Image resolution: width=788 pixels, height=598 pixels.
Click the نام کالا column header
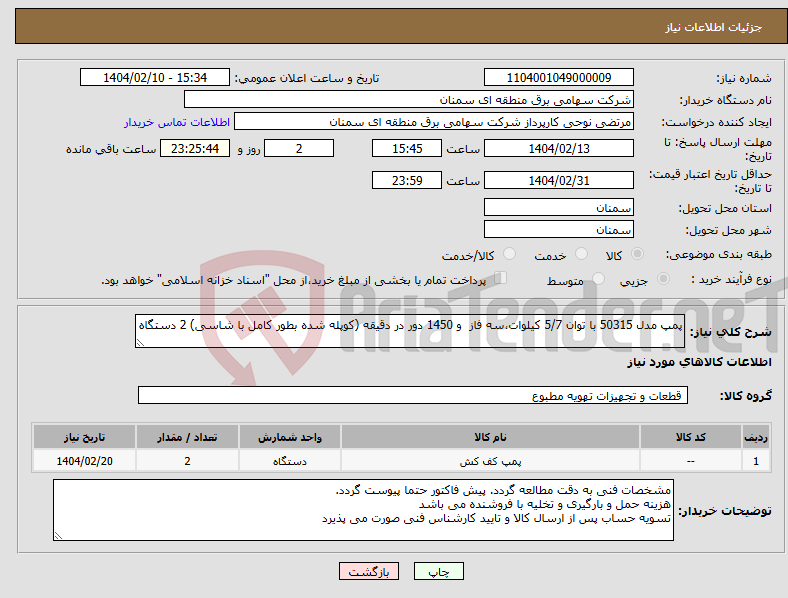pos(490,437)
